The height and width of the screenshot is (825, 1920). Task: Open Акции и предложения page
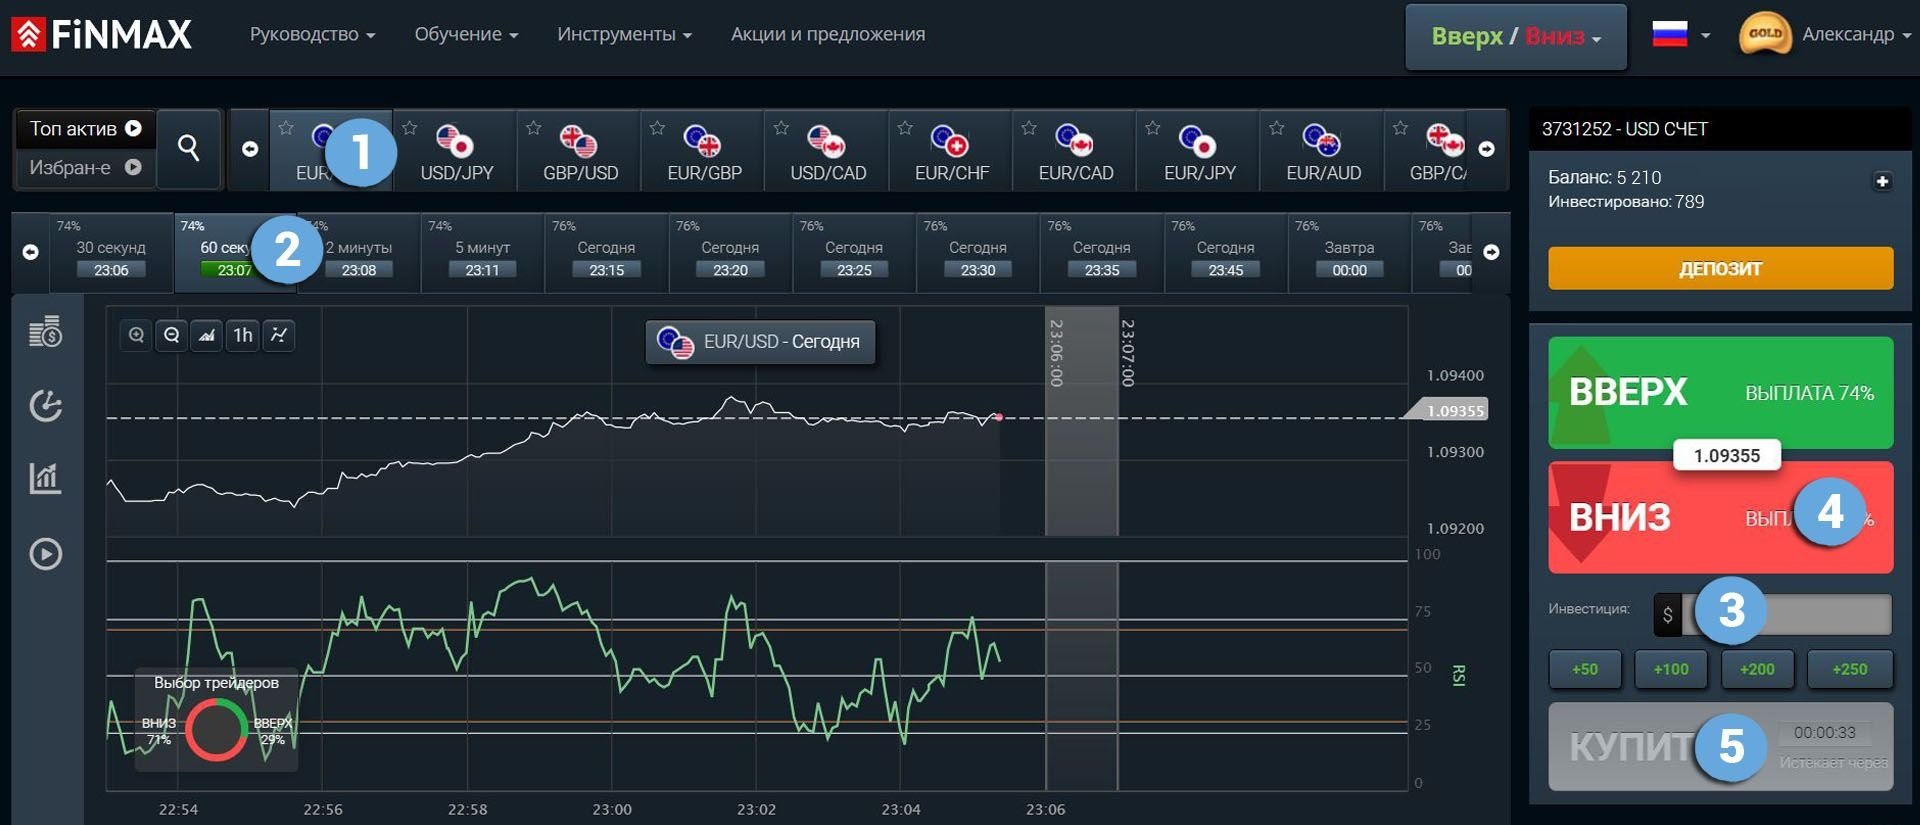tap(828, 34)
